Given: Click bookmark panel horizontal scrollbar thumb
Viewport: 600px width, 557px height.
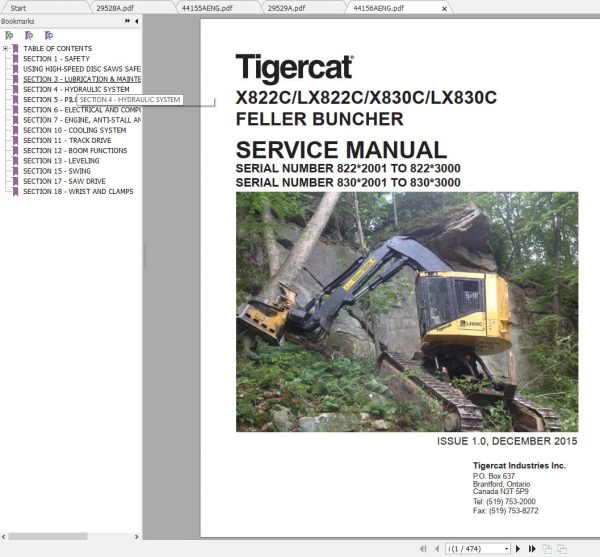Looking at the screenshot, I should (48, 537).
